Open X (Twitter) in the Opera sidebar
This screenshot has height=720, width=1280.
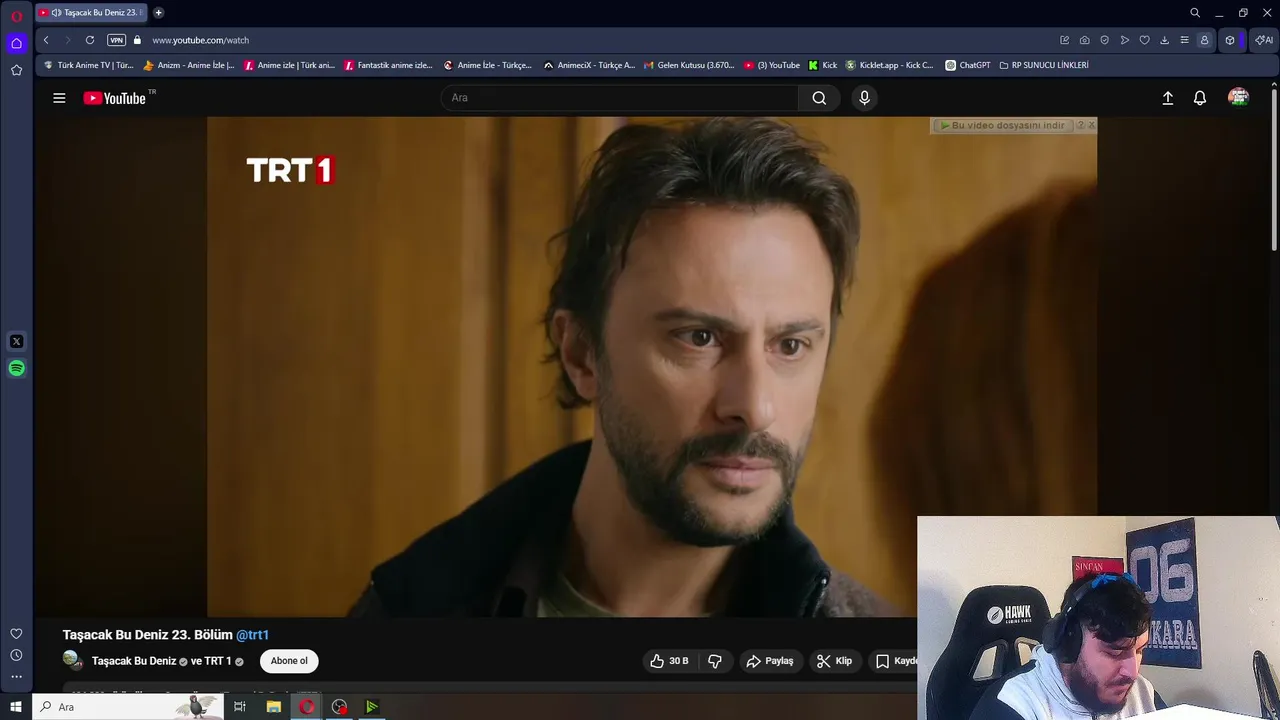click(x=16, y=342)
